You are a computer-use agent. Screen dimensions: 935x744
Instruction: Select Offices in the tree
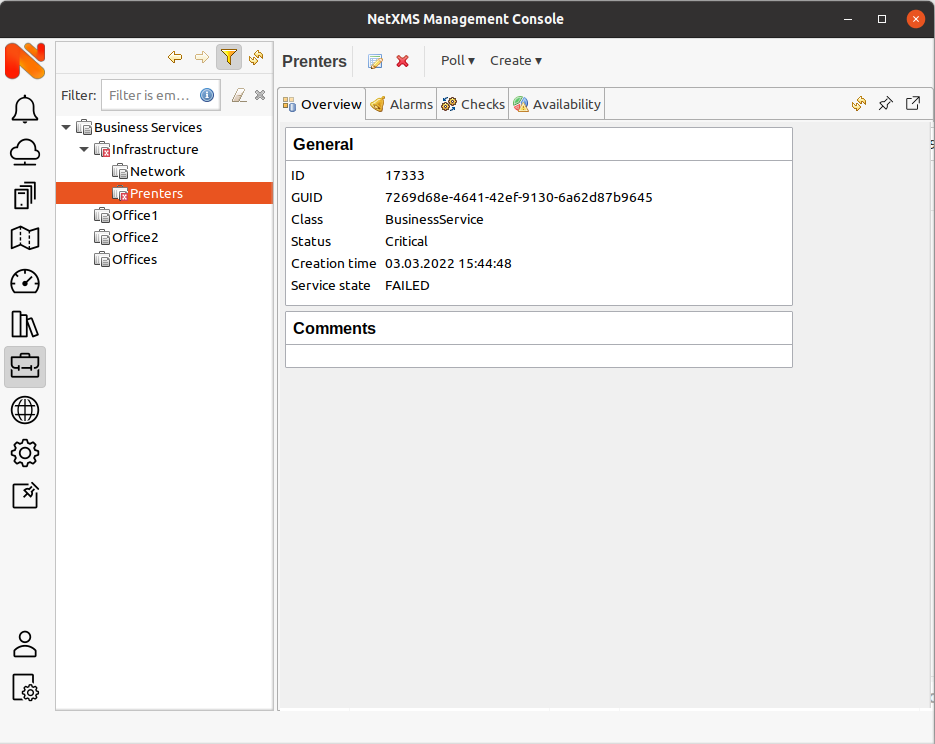pyautogui.click(x=134, y=259)
